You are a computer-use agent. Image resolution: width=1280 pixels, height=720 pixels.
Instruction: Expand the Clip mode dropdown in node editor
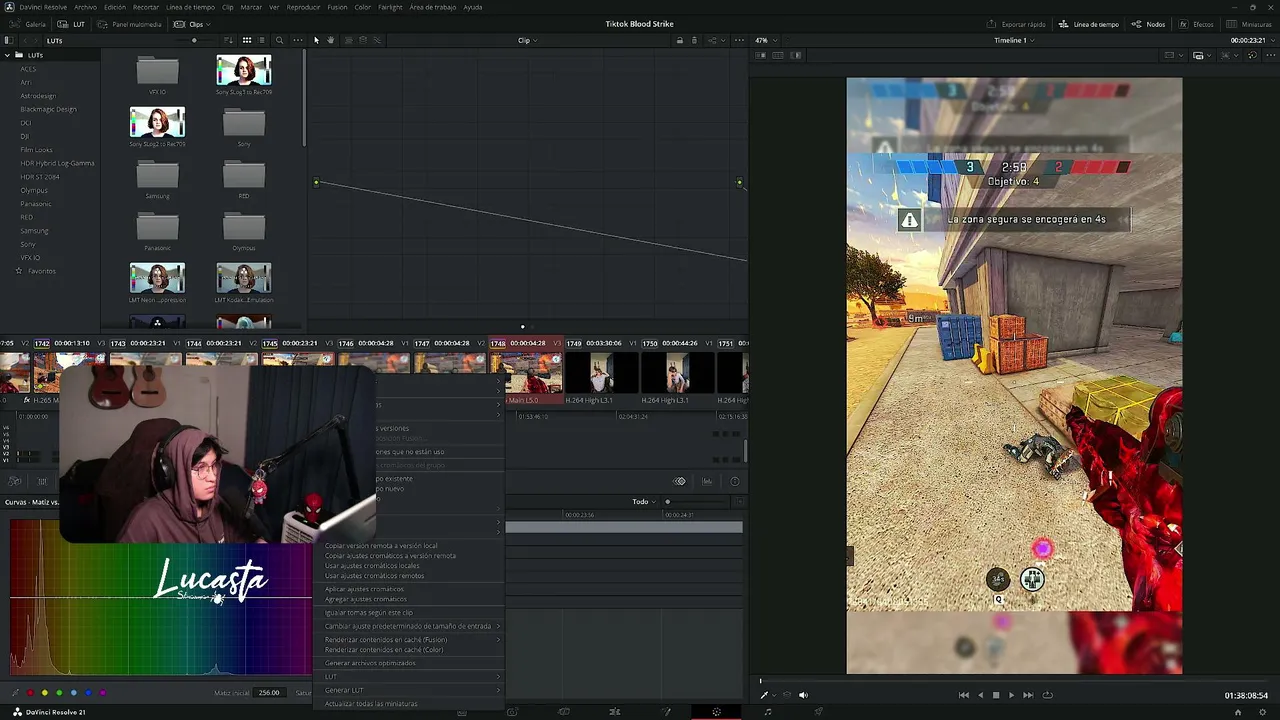tap(527, 40)
